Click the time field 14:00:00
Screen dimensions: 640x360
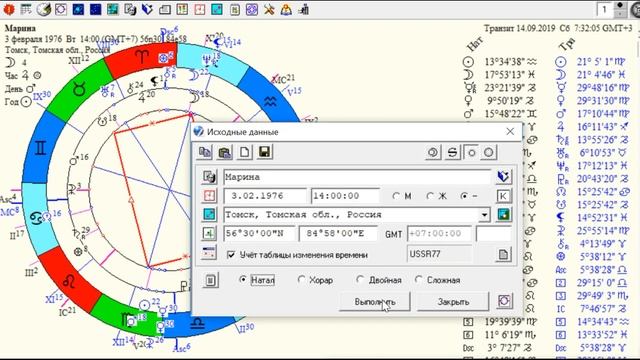(x=345, y=196)
